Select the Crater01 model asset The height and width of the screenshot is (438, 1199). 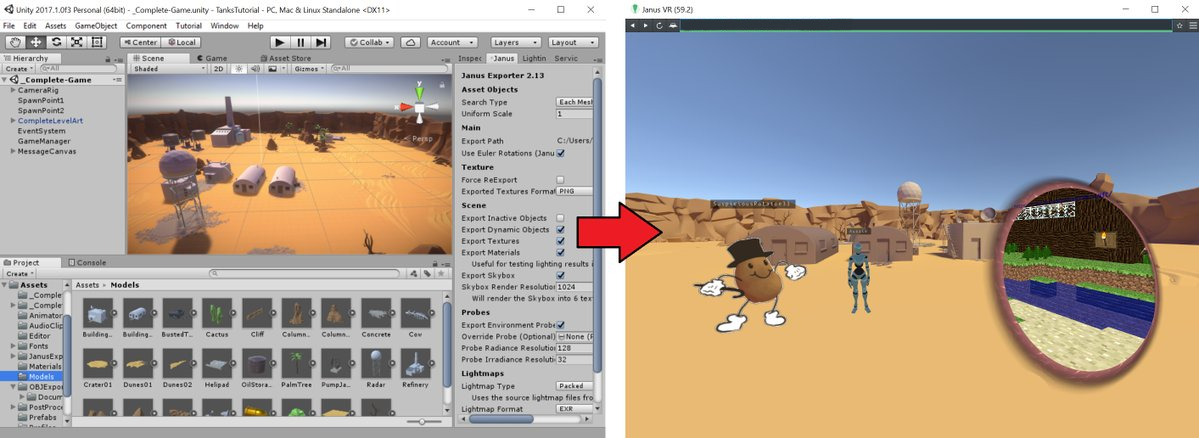click(97, 364)
